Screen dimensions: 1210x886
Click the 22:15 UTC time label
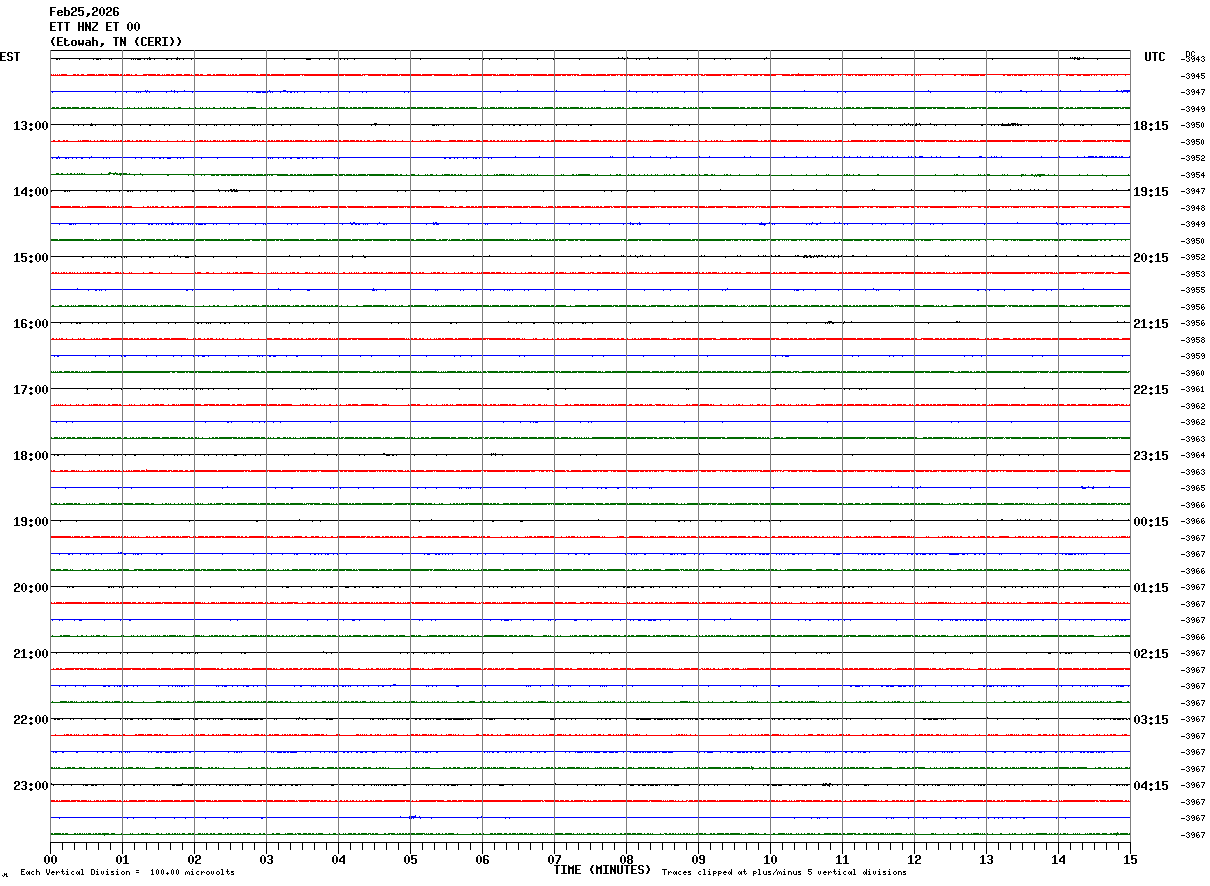(1151, 390)
